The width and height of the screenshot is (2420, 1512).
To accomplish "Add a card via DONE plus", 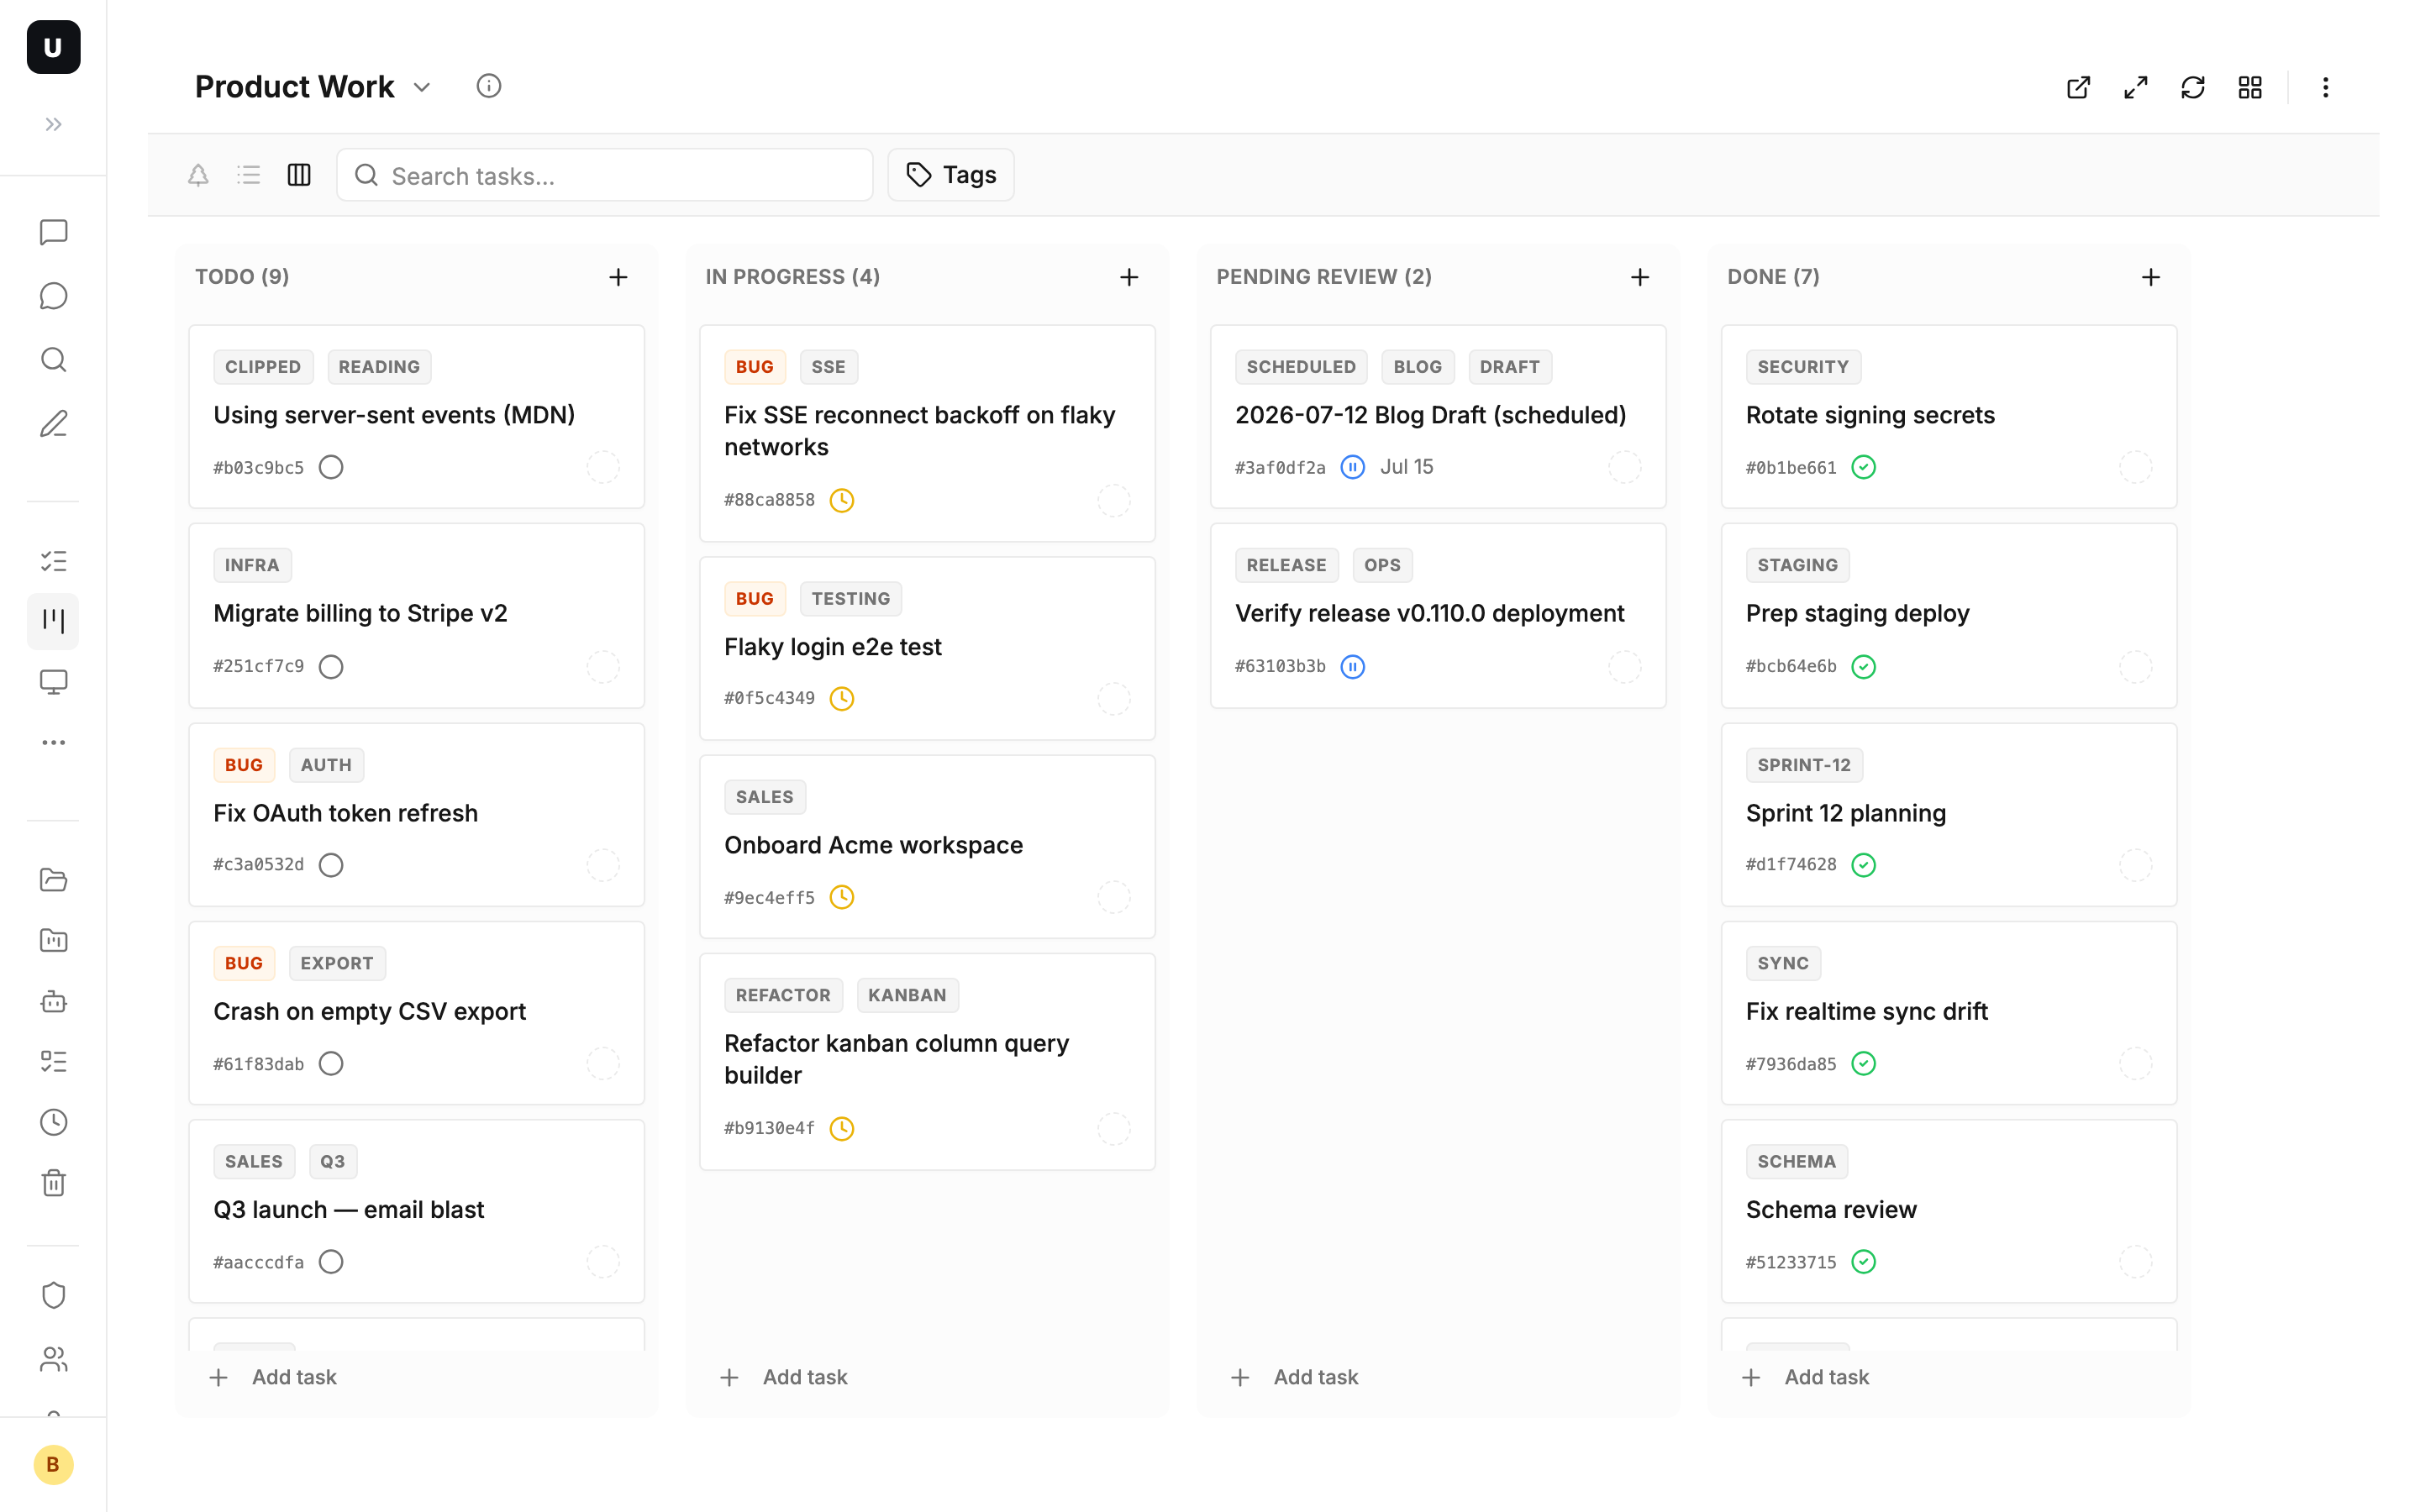I will [2151, 277].
